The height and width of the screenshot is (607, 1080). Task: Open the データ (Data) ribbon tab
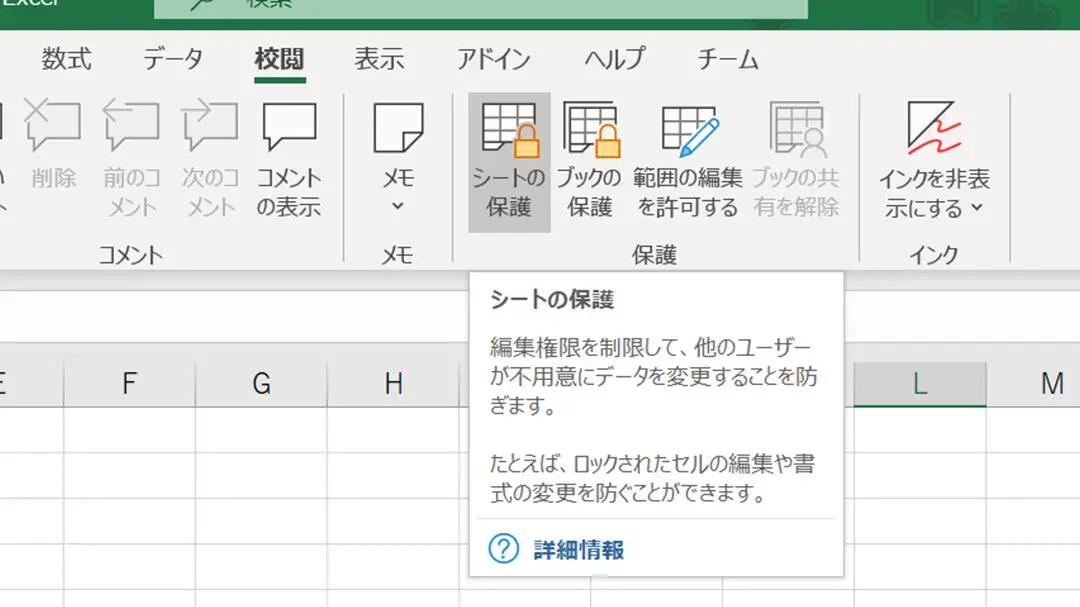pos(172,59)
